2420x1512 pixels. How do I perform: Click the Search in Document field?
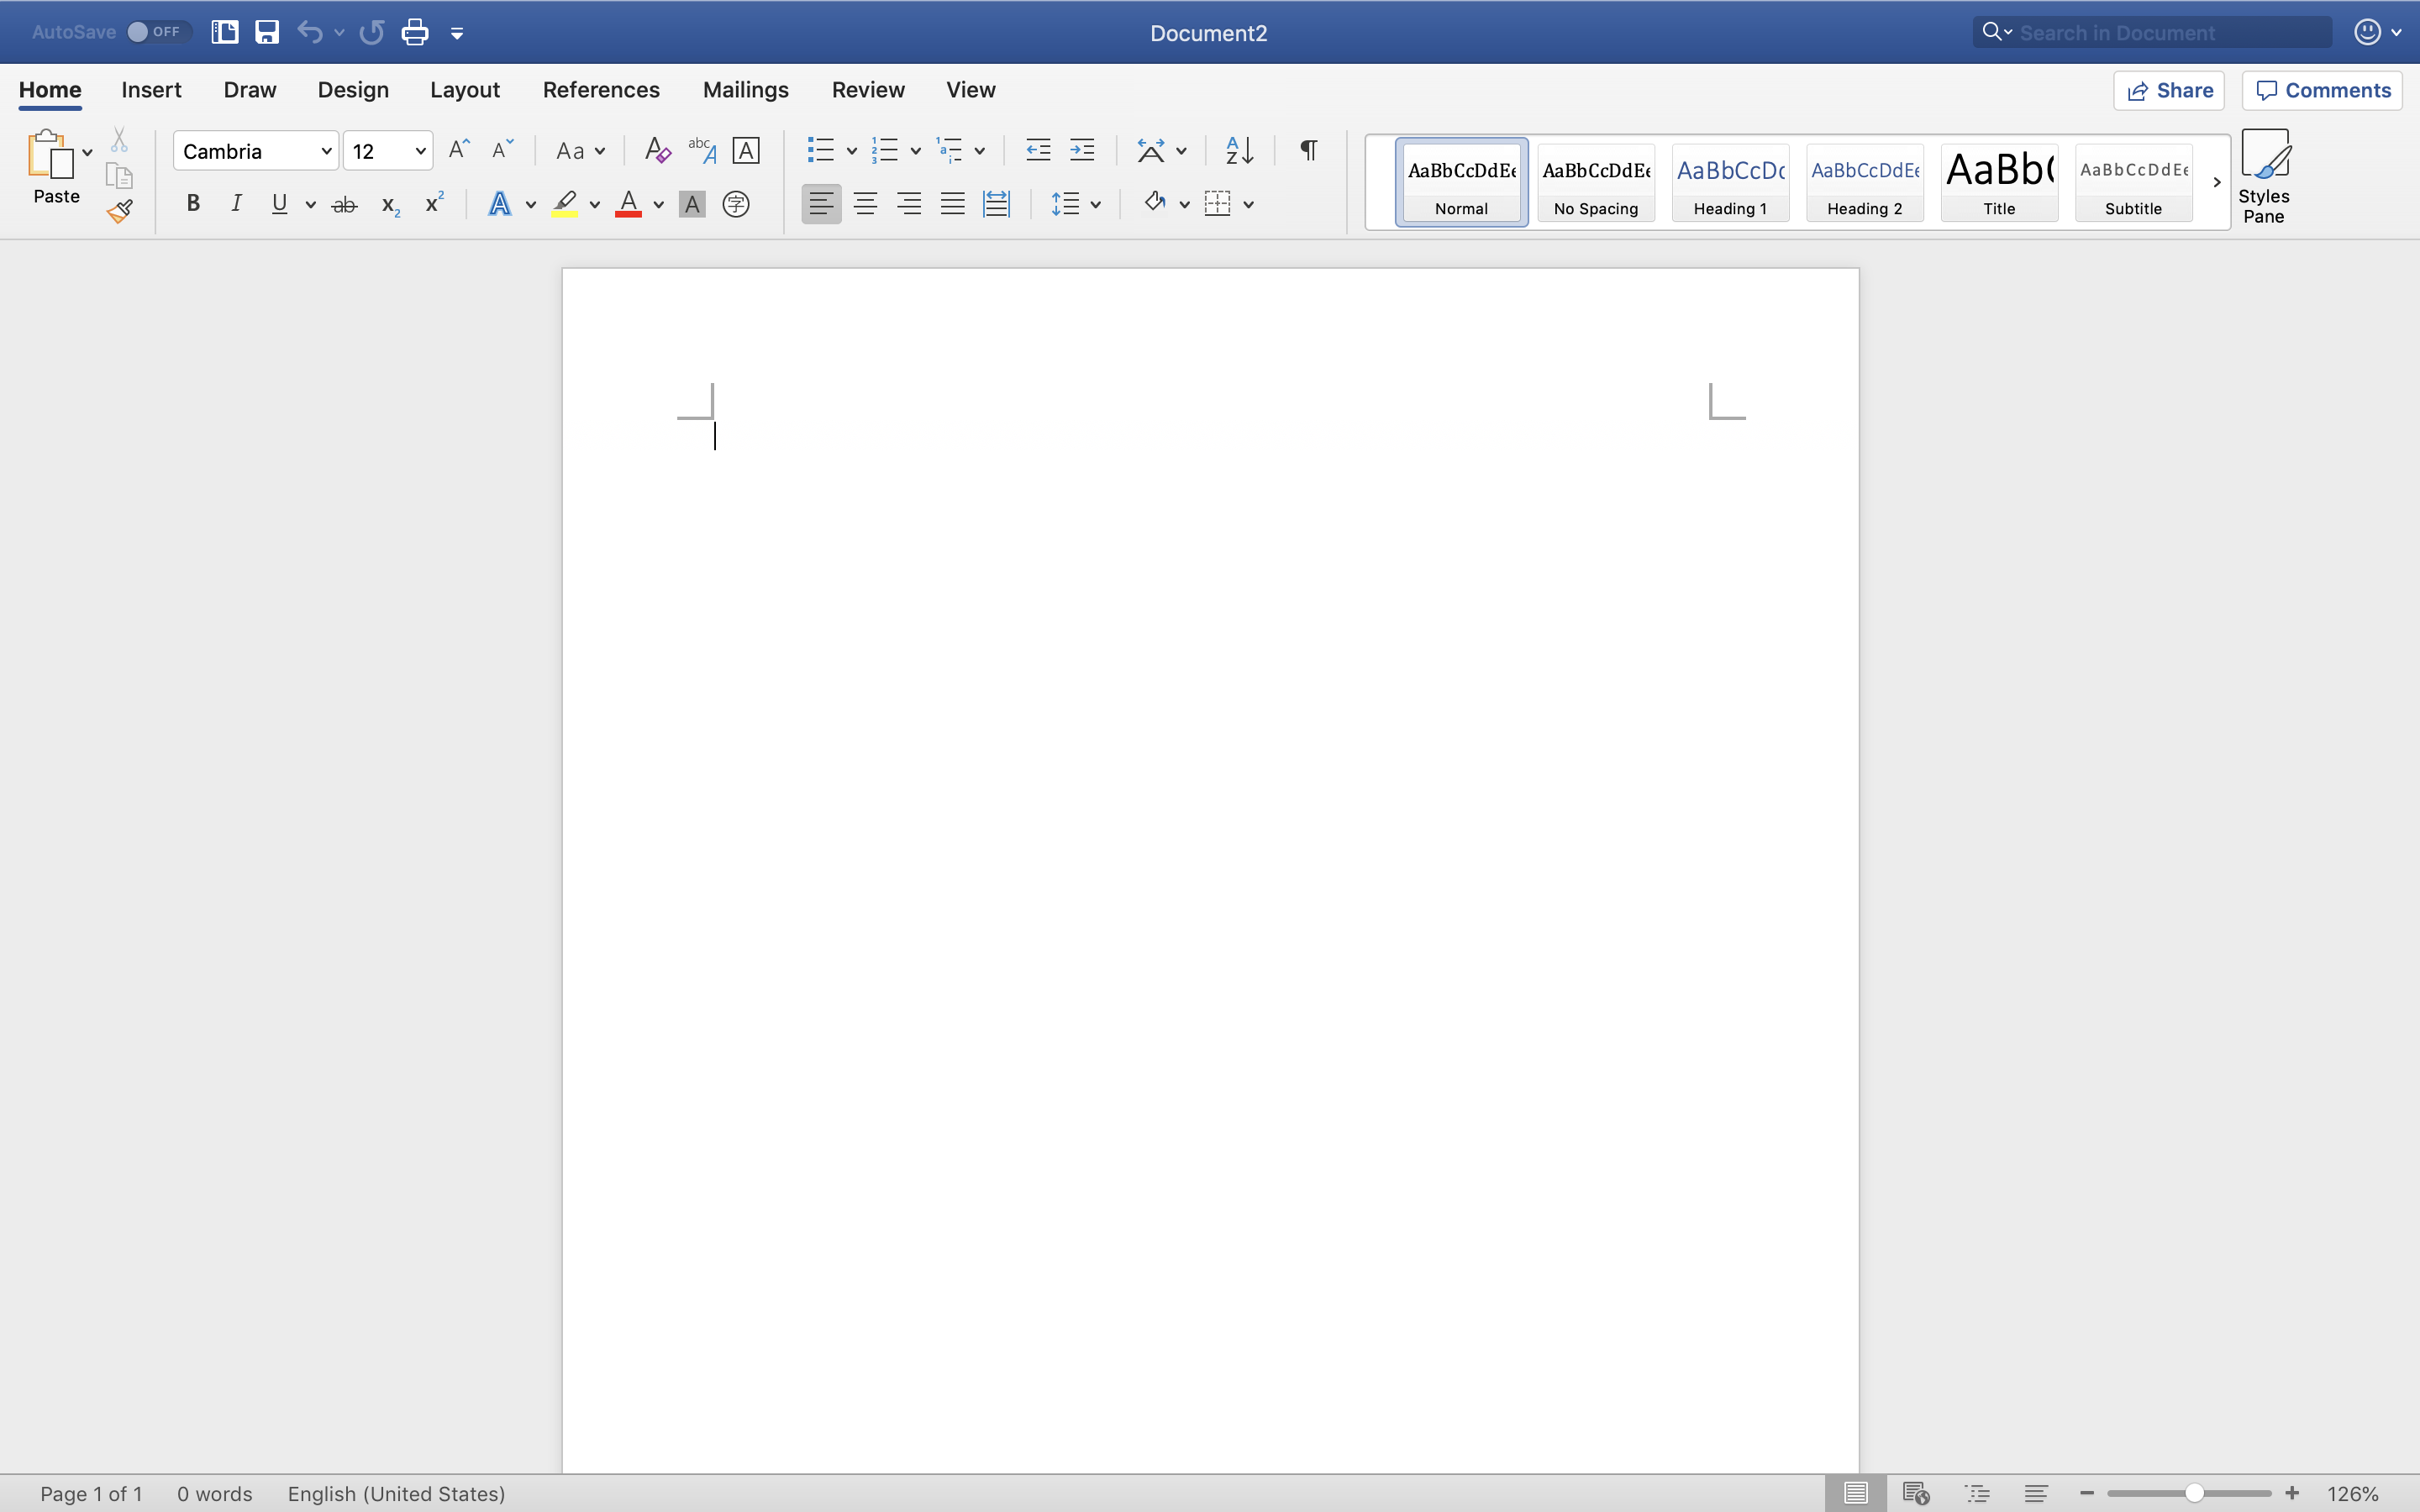coord(2152,32)
